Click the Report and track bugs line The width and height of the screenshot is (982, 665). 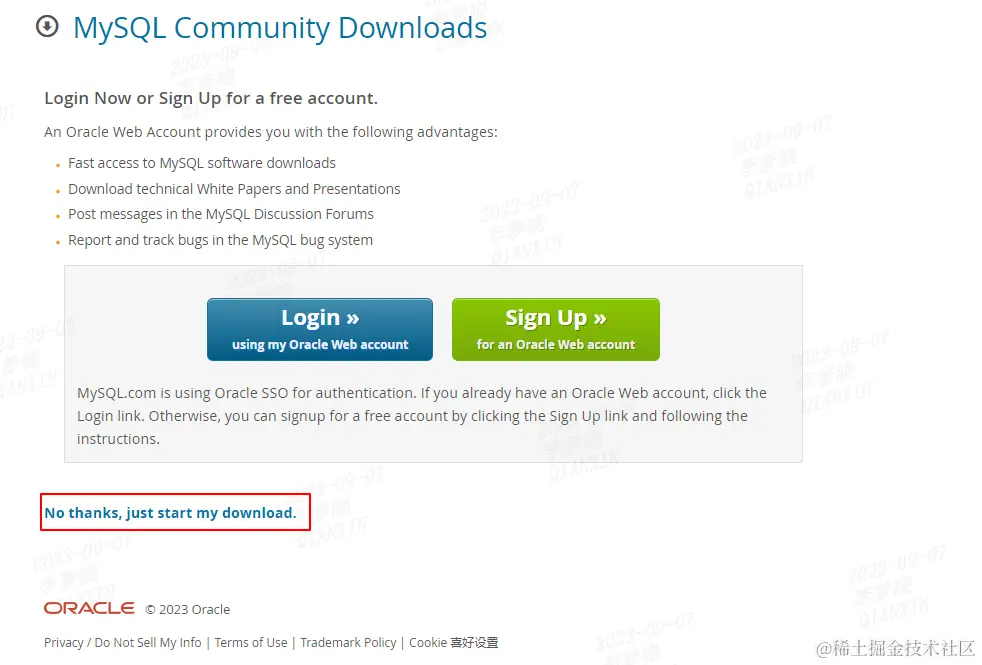pos(220,240)
